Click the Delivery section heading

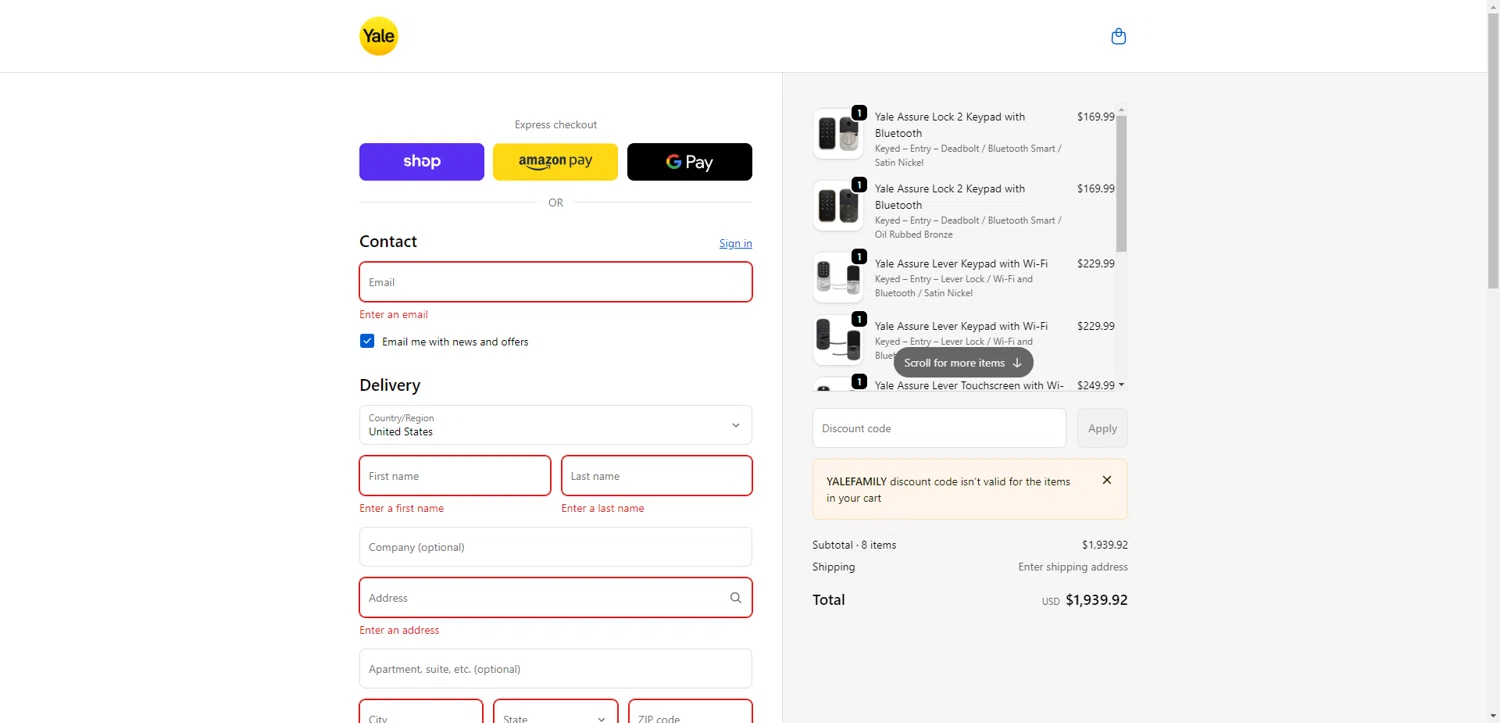tap(389, 385)
